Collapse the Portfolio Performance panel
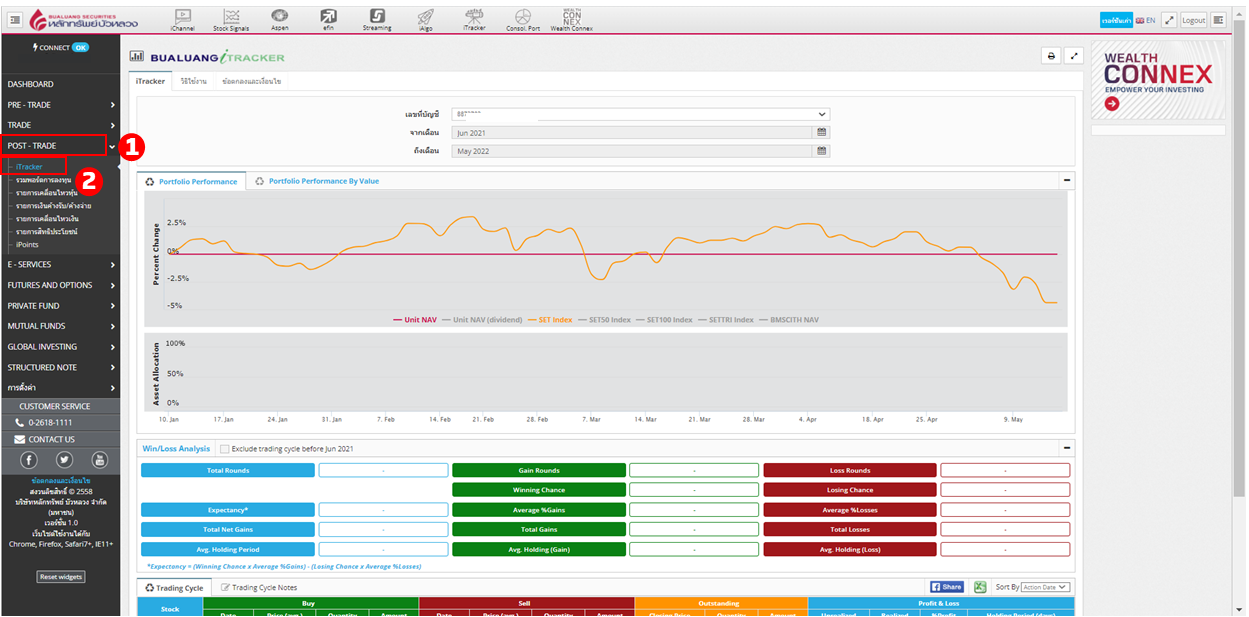Screen dimensions: 1249x617 pos(1066,180)
